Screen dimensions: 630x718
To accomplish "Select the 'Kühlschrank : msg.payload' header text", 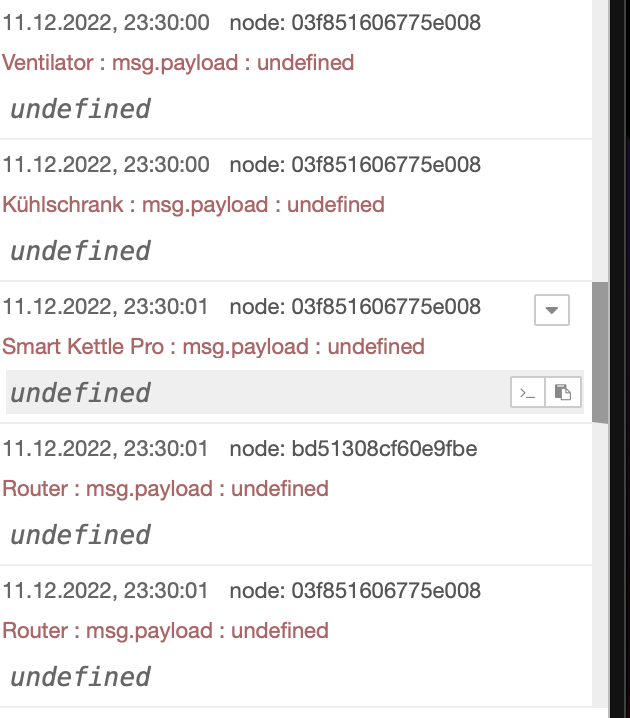I will coord(193,205).
